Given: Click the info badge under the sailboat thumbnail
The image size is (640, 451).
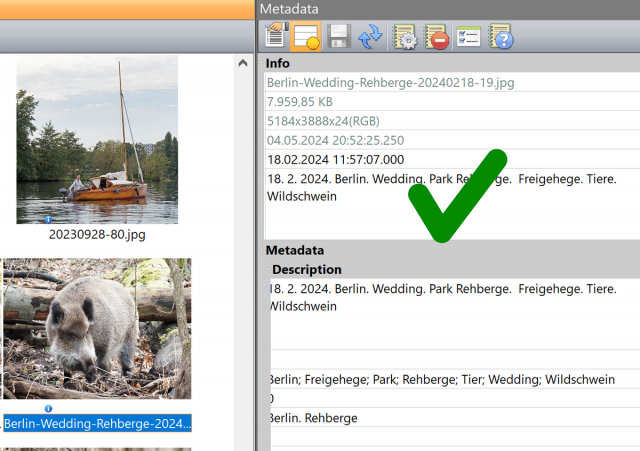Looking at the screenshot, I should pos(48,220).
